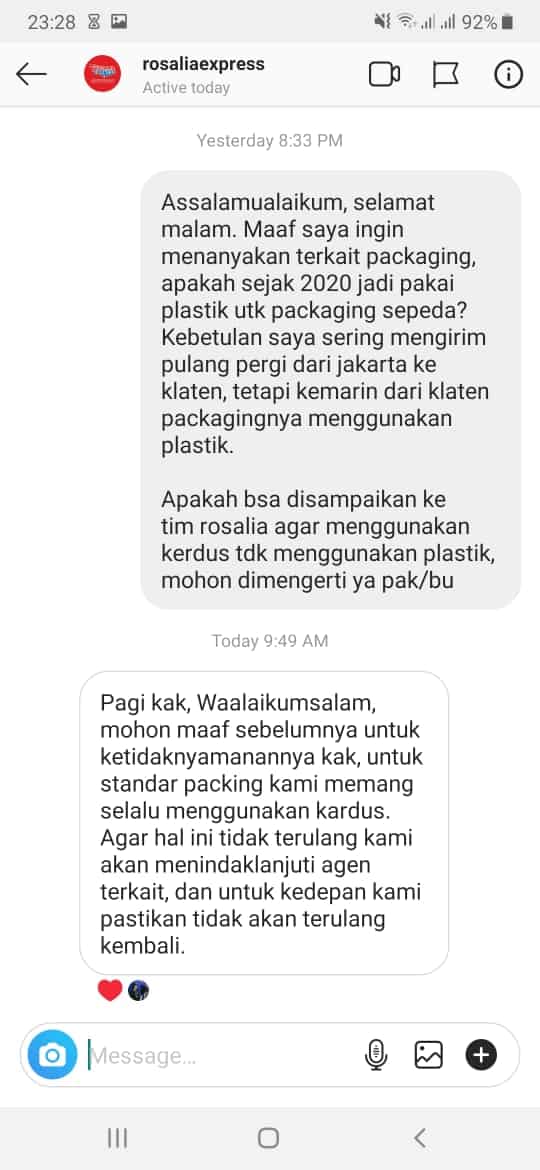Go to Android home button
This screenshot has height=1170, width=540.
tap(269, 1137)
